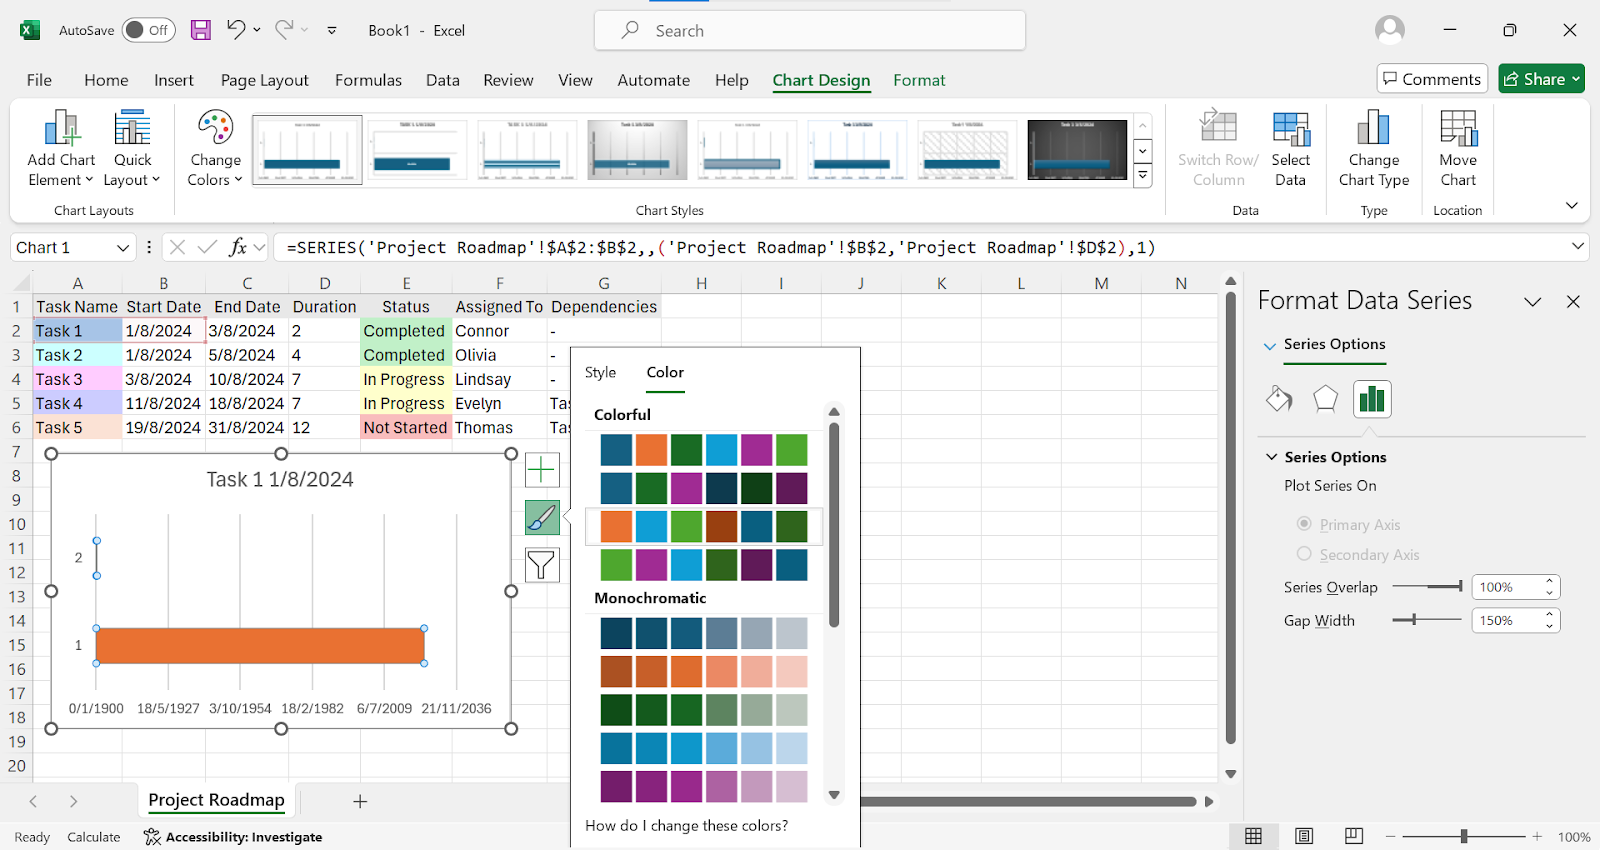Click the Comments button
This screenshot has height=850, width=1600.
1432,79
